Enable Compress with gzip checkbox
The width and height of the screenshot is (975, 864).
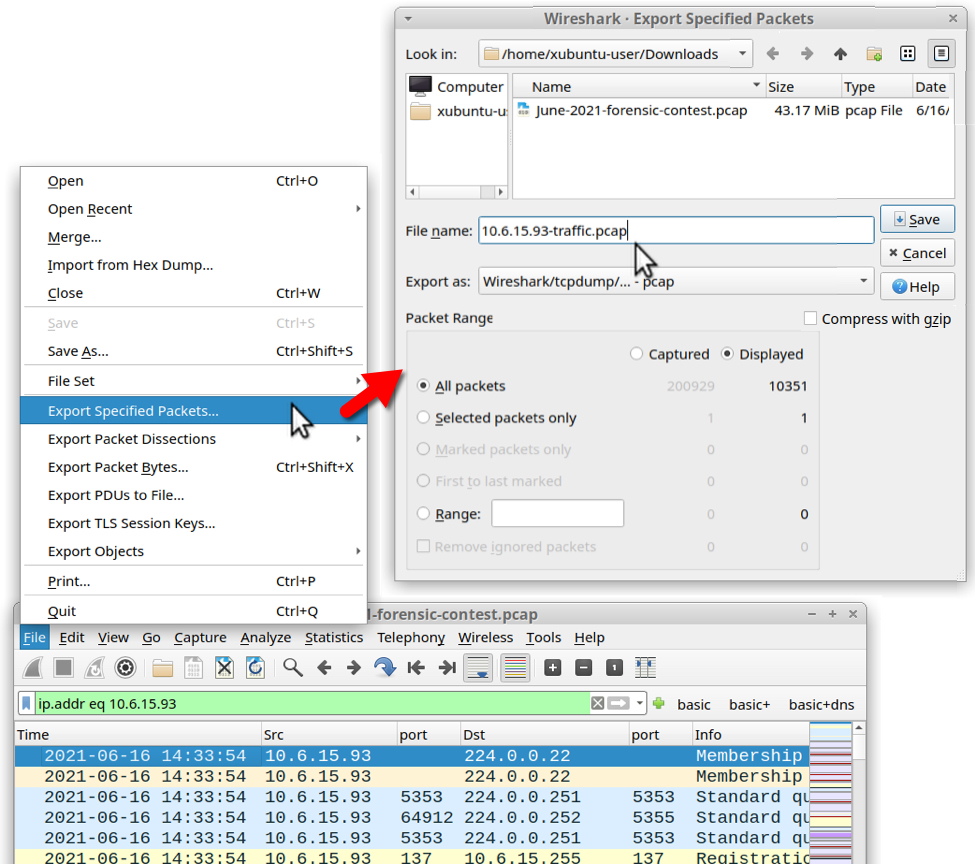(811, 319)
